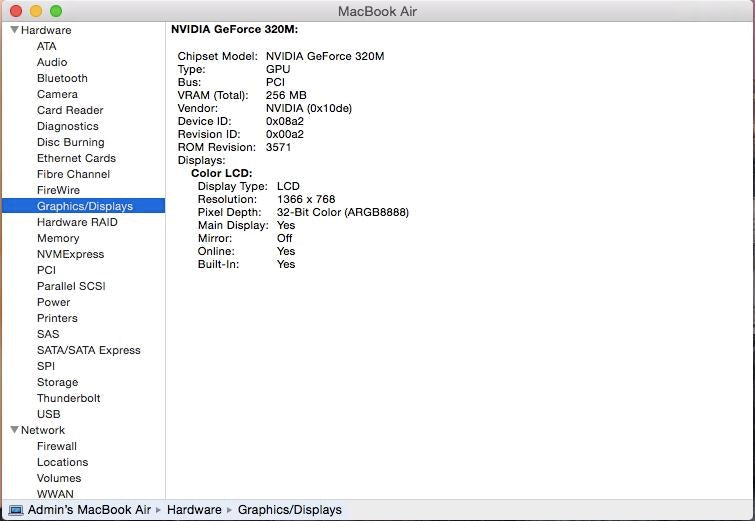This screenshot has height=521, width=755.
Task: Click the Display Type value LCD
Action: (x=288, y=186)
